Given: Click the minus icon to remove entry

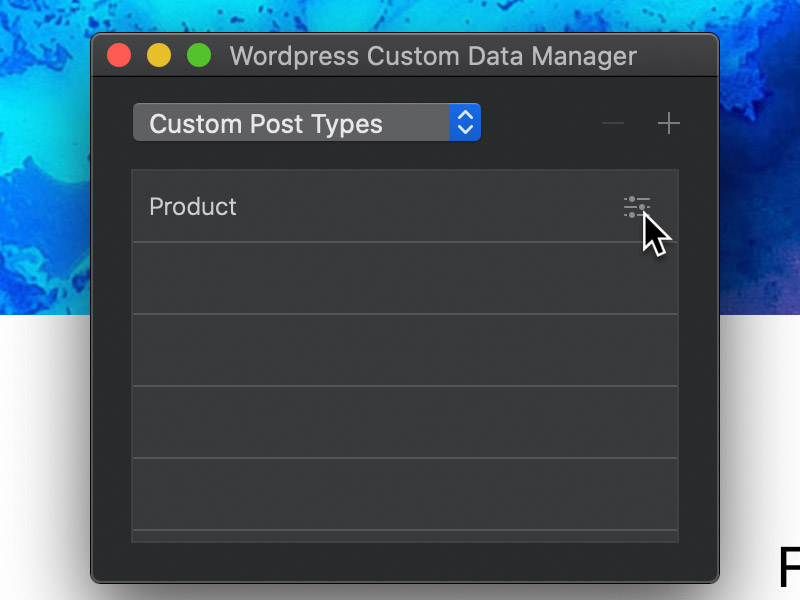Looking at the screenshot, I should [x=613, y=124].
